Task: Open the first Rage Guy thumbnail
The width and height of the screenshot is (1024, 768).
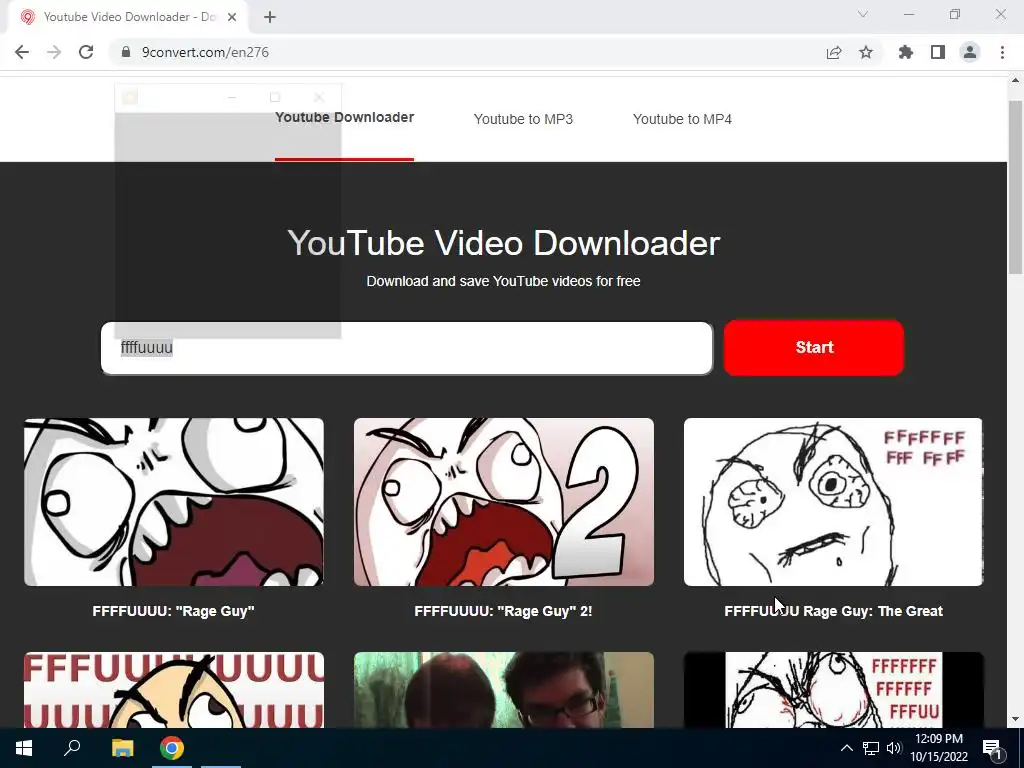Action: pos(174,502)
